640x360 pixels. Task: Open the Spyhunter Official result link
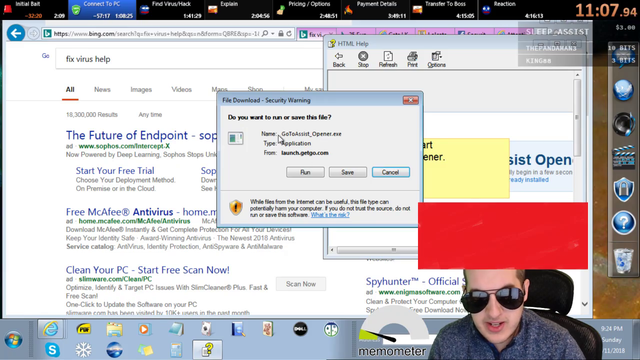(415, 282)
